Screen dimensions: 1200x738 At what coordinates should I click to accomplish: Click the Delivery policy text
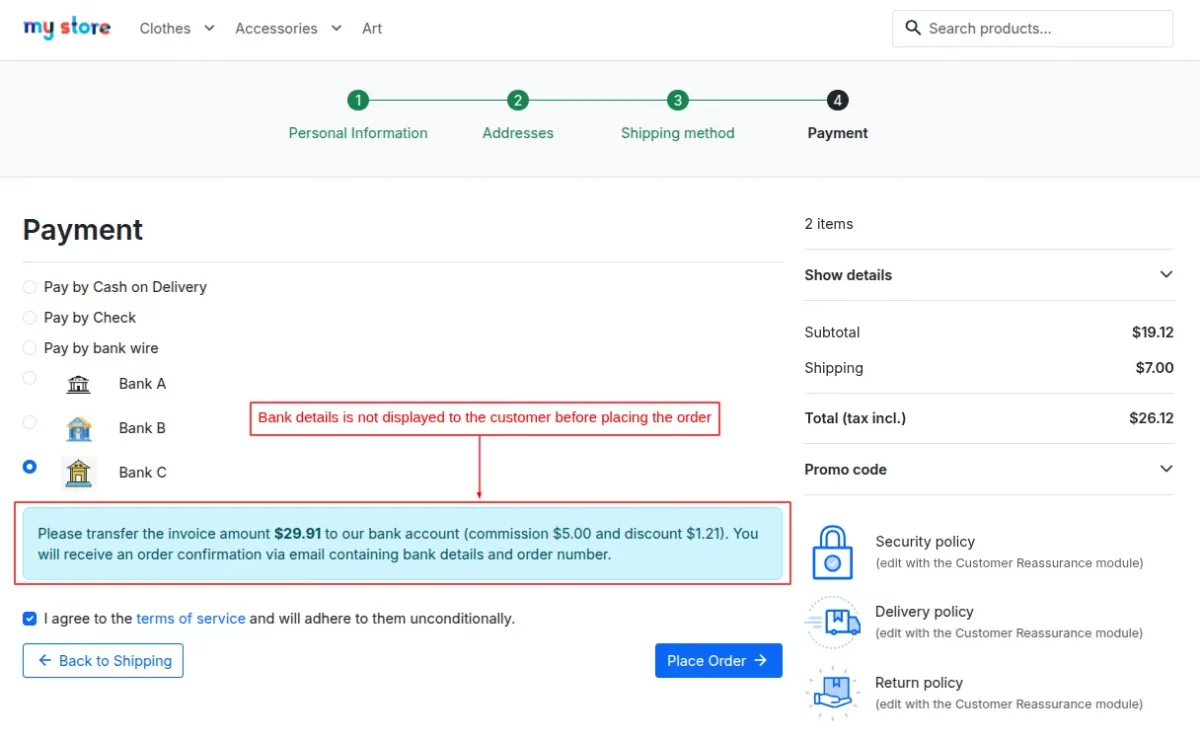[x=924, y=612]
